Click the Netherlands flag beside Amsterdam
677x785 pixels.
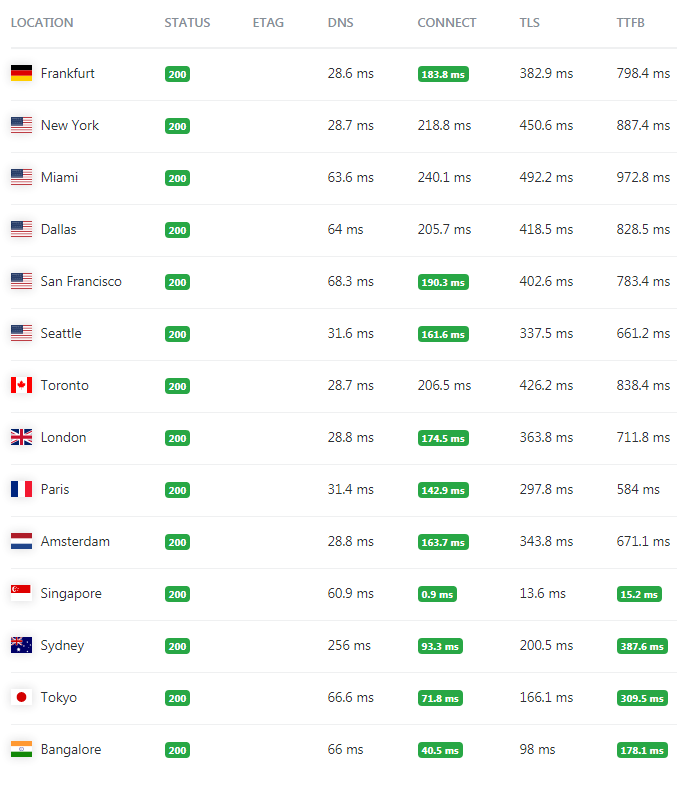(21, 541)
